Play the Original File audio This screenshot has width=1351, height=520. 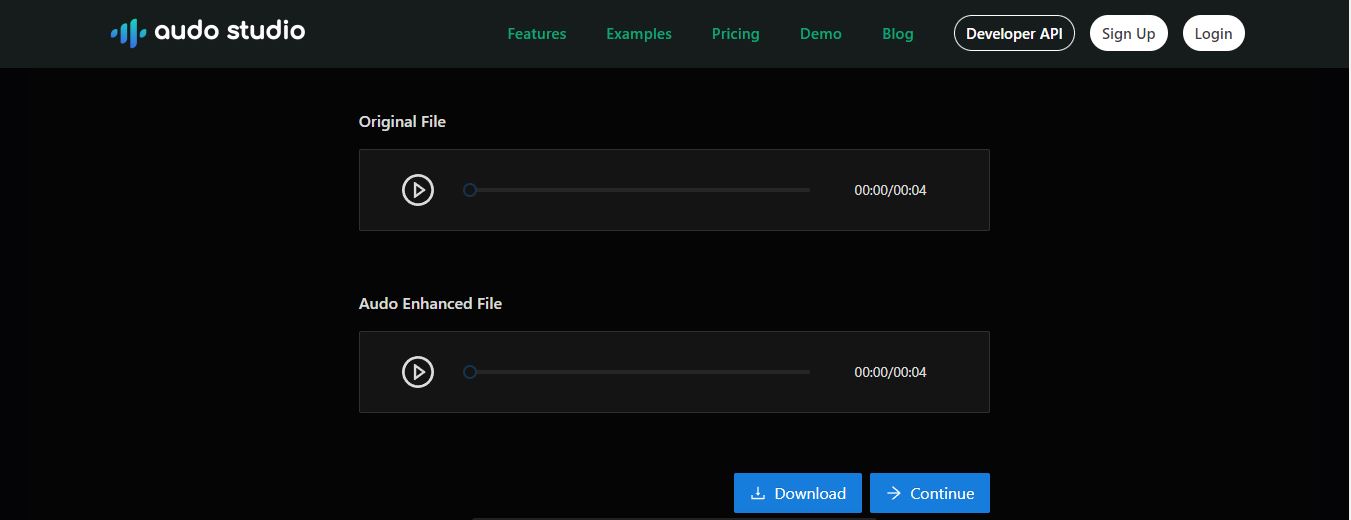pyautogui.click(x=418, y=190)
